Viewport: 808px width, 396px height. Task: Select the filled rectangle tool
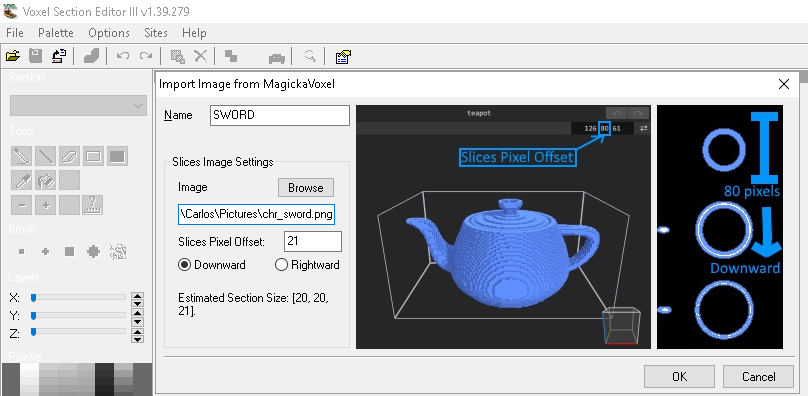coord(117,156)
